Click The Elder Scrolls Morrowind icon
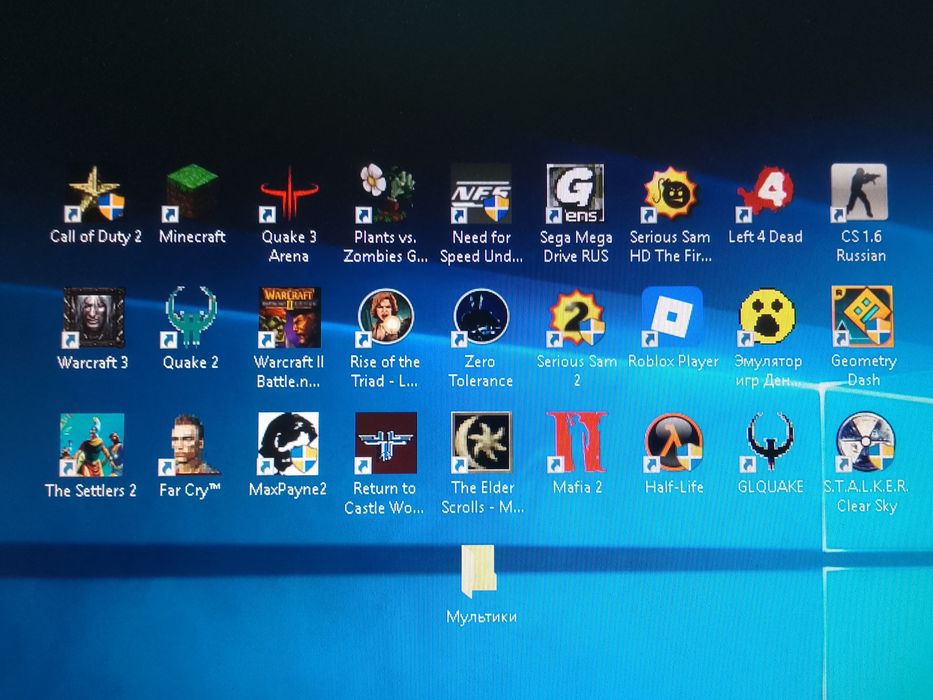Screen dimensions: 933x700 (481, 443)
